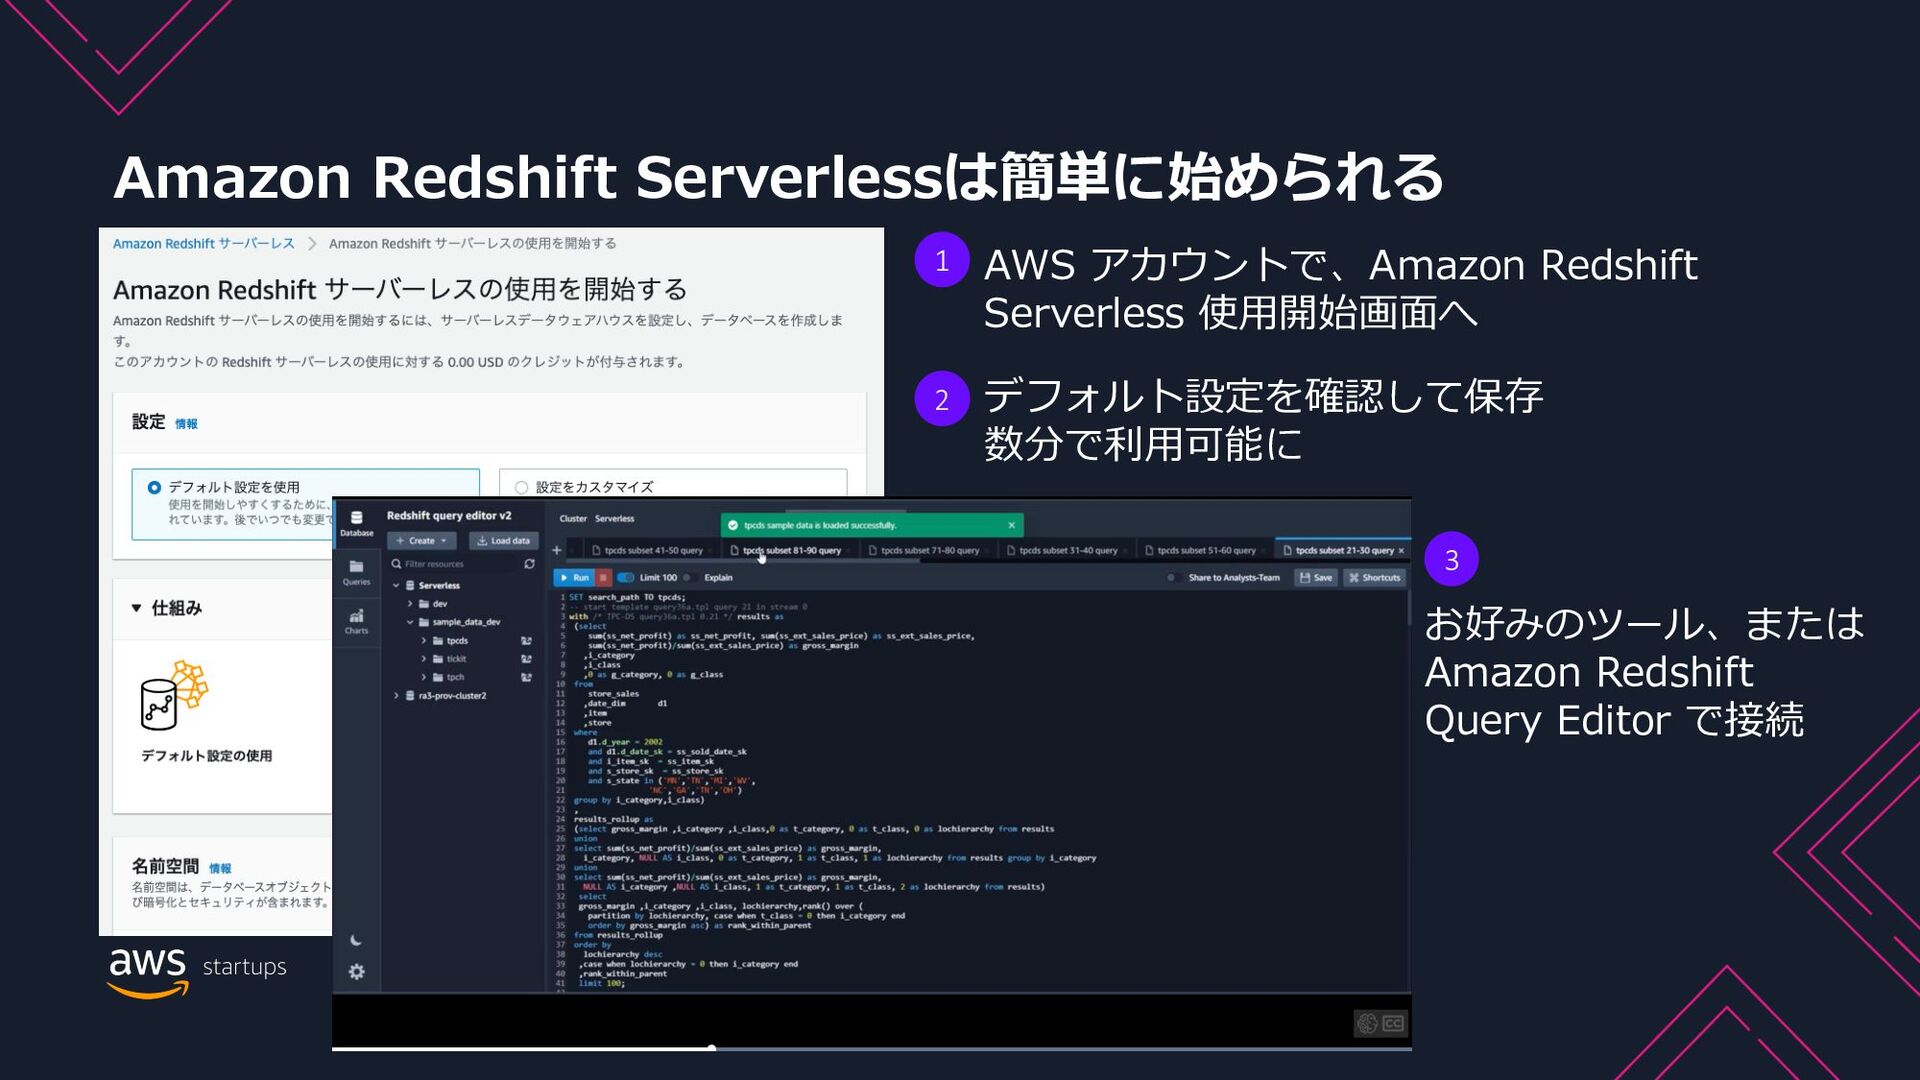
Task: Click the Save button
Action: [1315, 578]
